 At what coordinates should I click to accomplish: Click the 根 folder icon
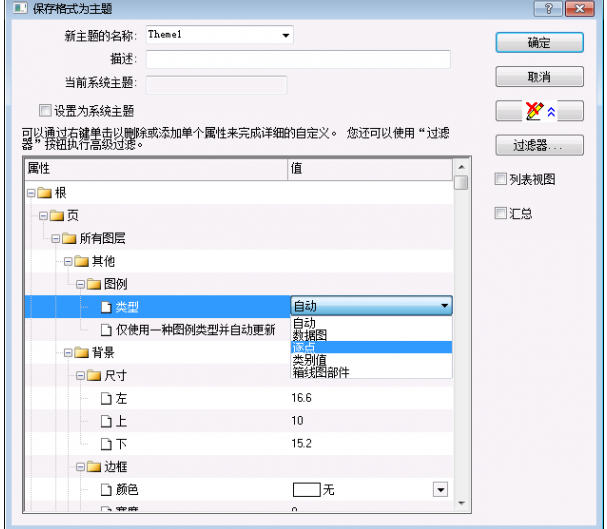click(x=45, y=192)
